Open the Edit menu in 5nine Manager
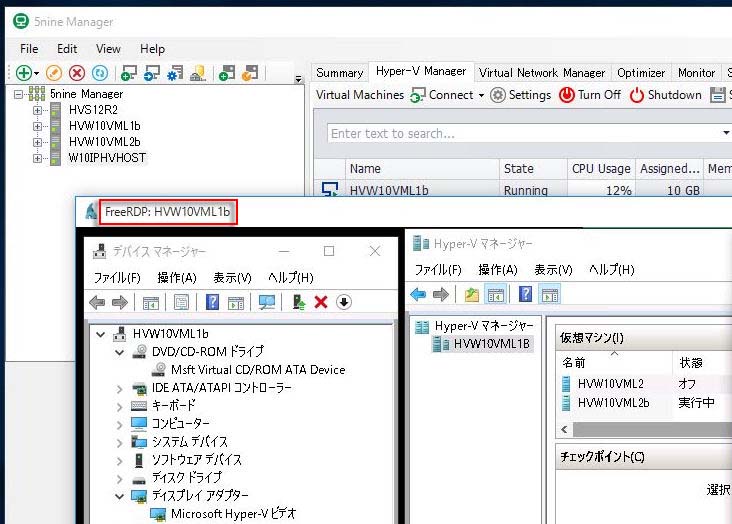The width and height of the screenshot is (732, 524). click(x=67, y=49)
